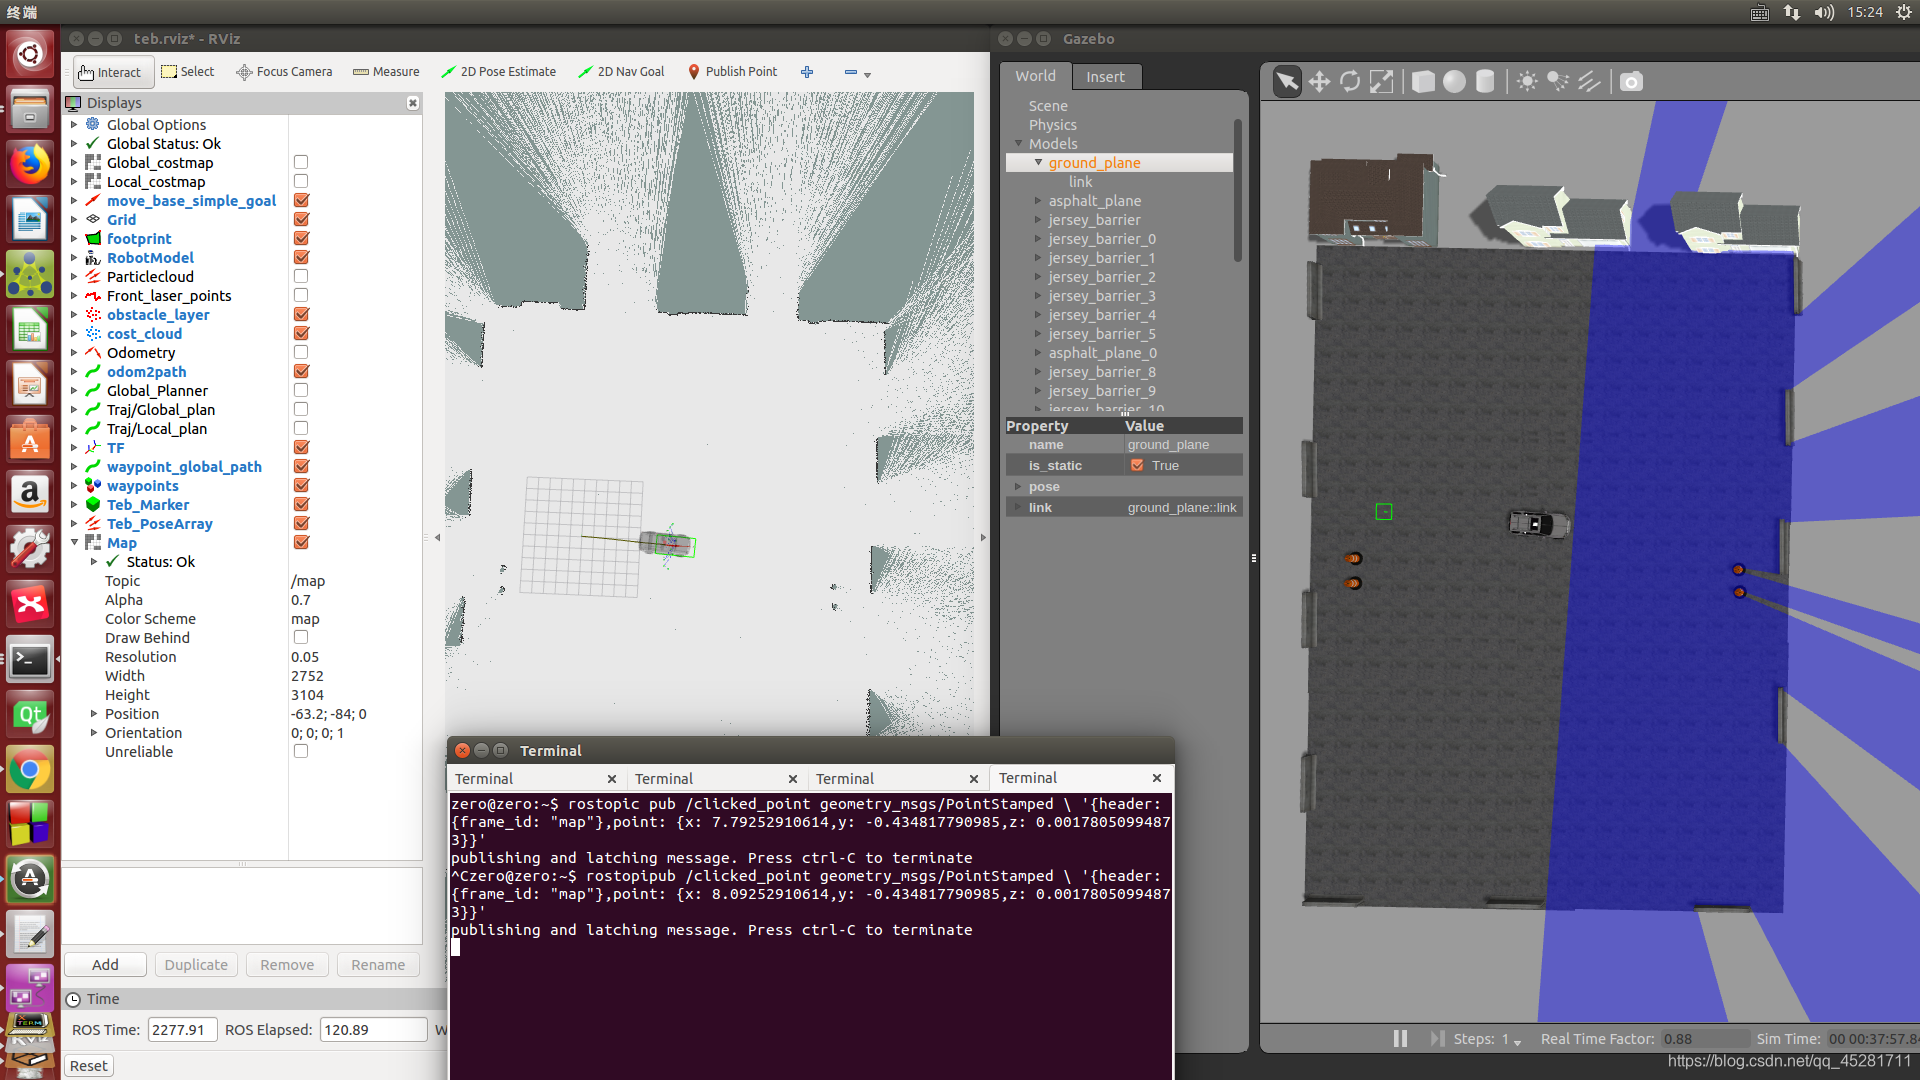The width and height of the screenshot is (1920, 1080).
Task: Pause the Gazebo simulation
Action: click(1400, 1038)
